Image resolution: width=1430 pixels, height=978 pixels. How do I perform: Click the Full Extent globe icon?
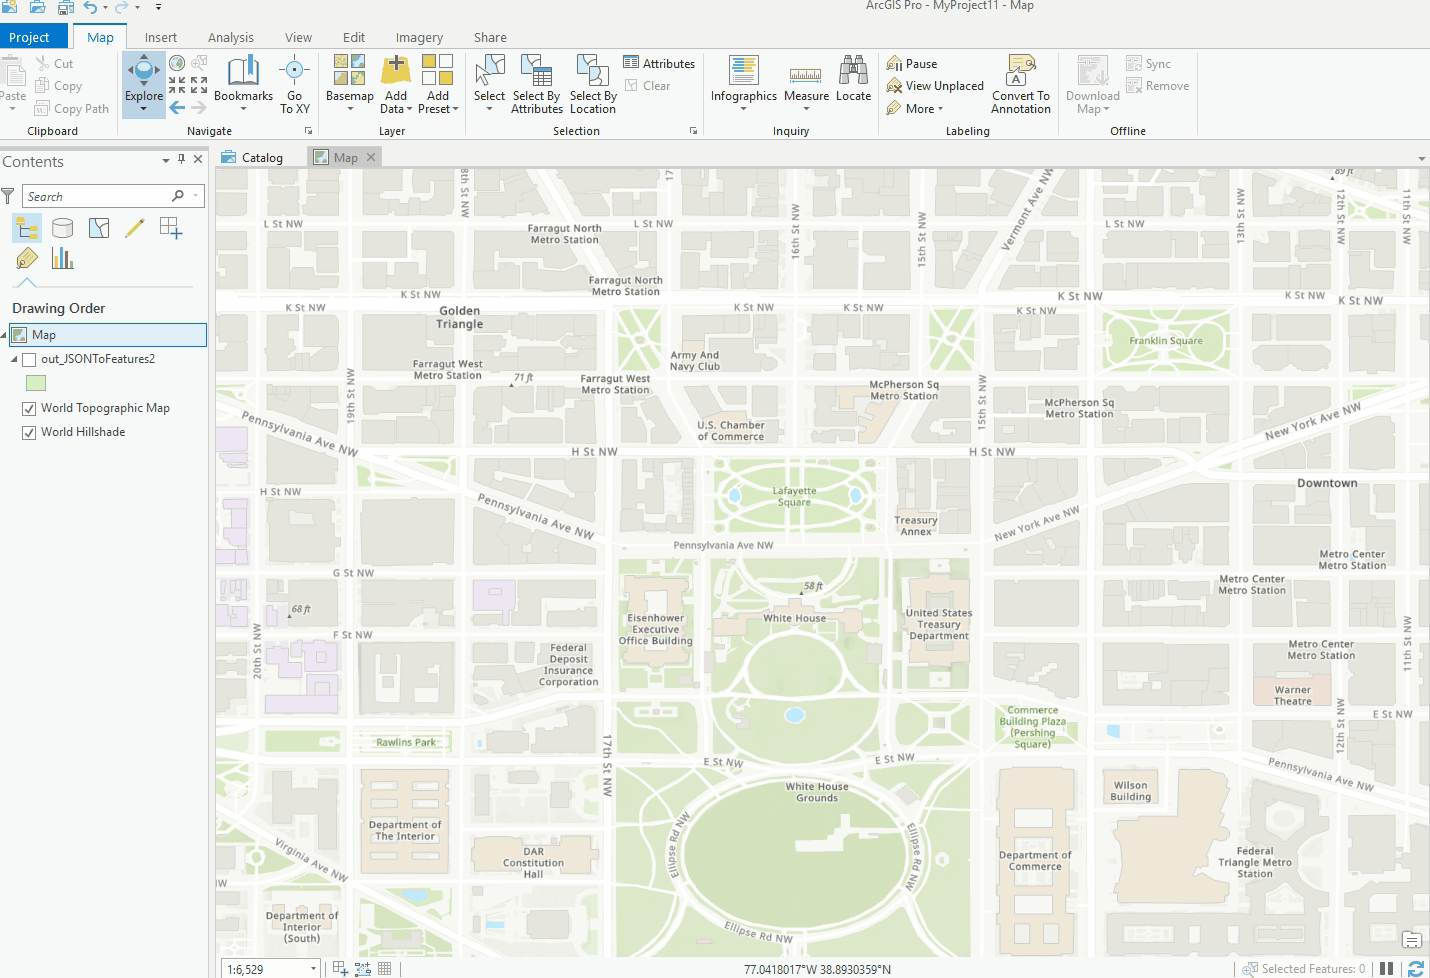[177, 63]
